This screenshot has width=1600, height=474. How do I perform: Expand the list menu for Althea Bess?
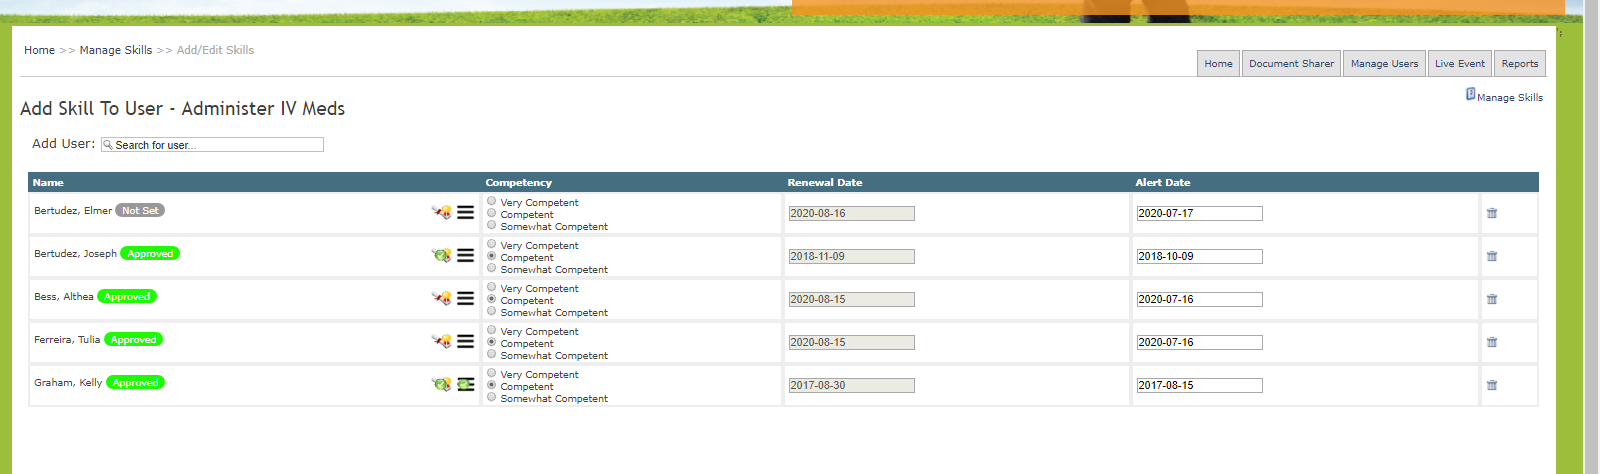[466, 298]
